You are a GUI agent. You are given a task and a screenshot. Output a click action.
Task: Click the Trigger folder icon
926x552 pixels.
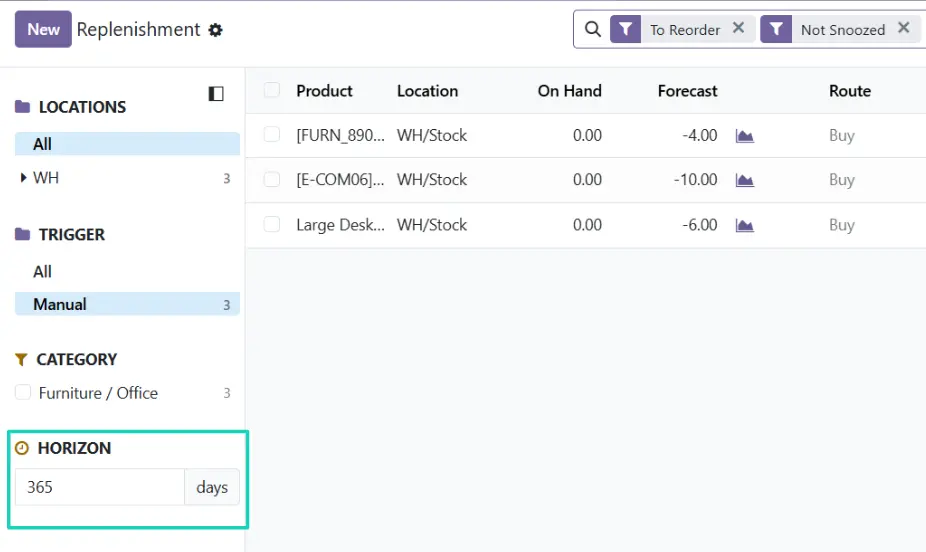coord(22,234)
